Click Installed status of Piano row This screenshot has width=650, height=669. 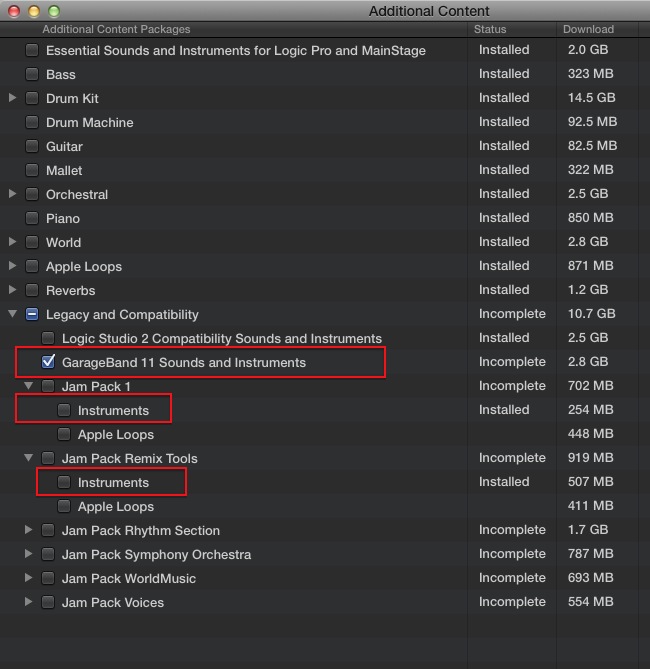tap(504, 218)
